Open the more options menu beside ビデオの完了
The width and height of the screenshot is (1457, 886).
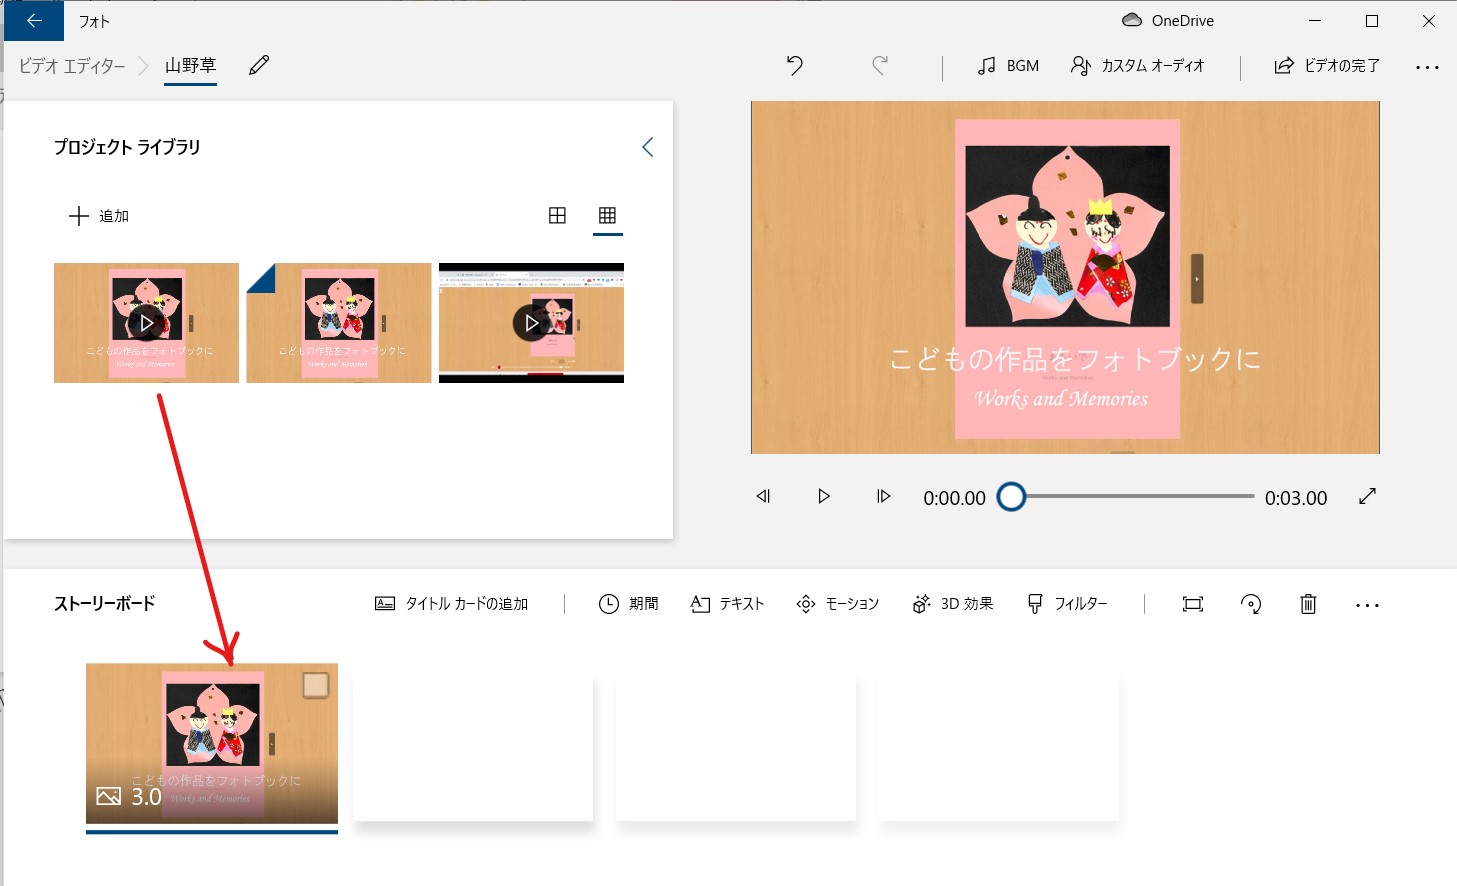[1427, 67]
